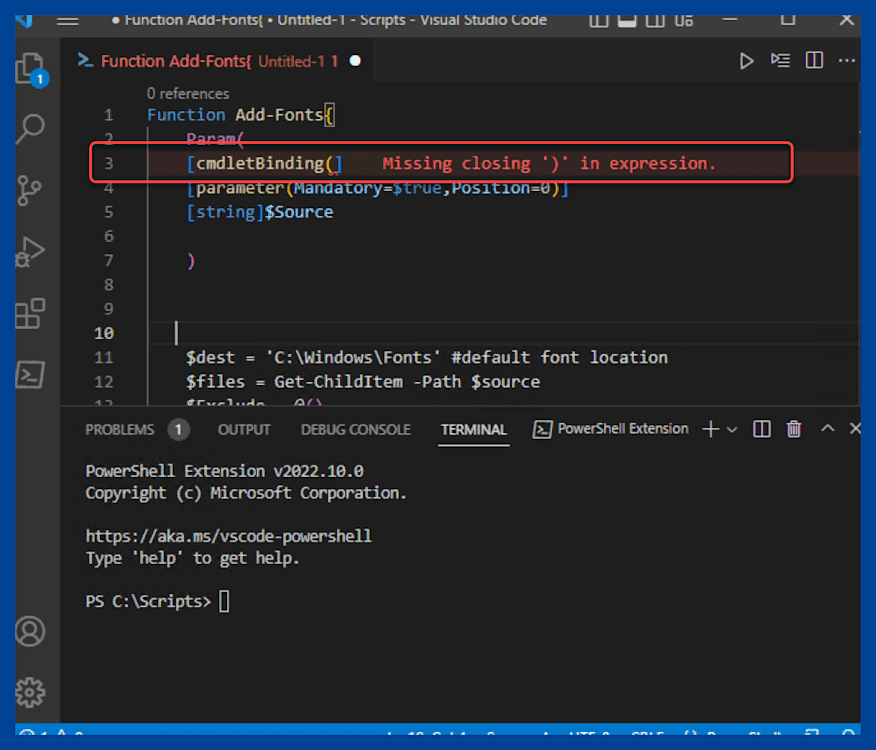This screenshot has height=750, width=876.
Task: Open the Accounts menu icon
Action: tap(30, 632)
